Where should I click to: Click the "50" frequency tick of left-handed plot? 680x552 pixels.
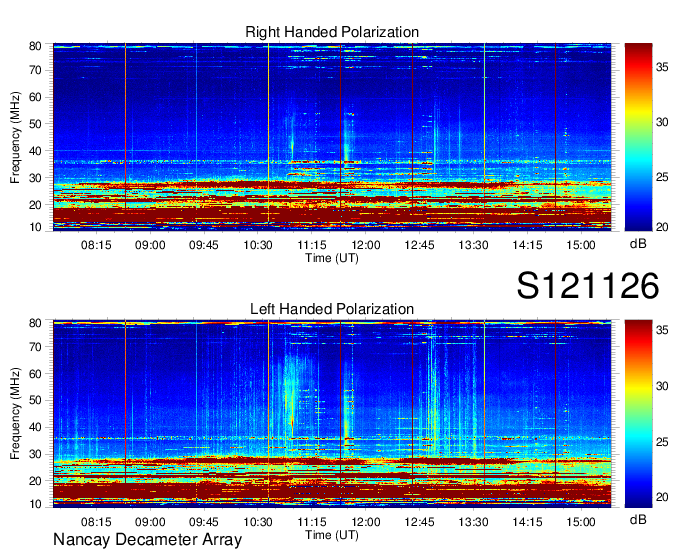pyautogui.click(x=35, y=401)
